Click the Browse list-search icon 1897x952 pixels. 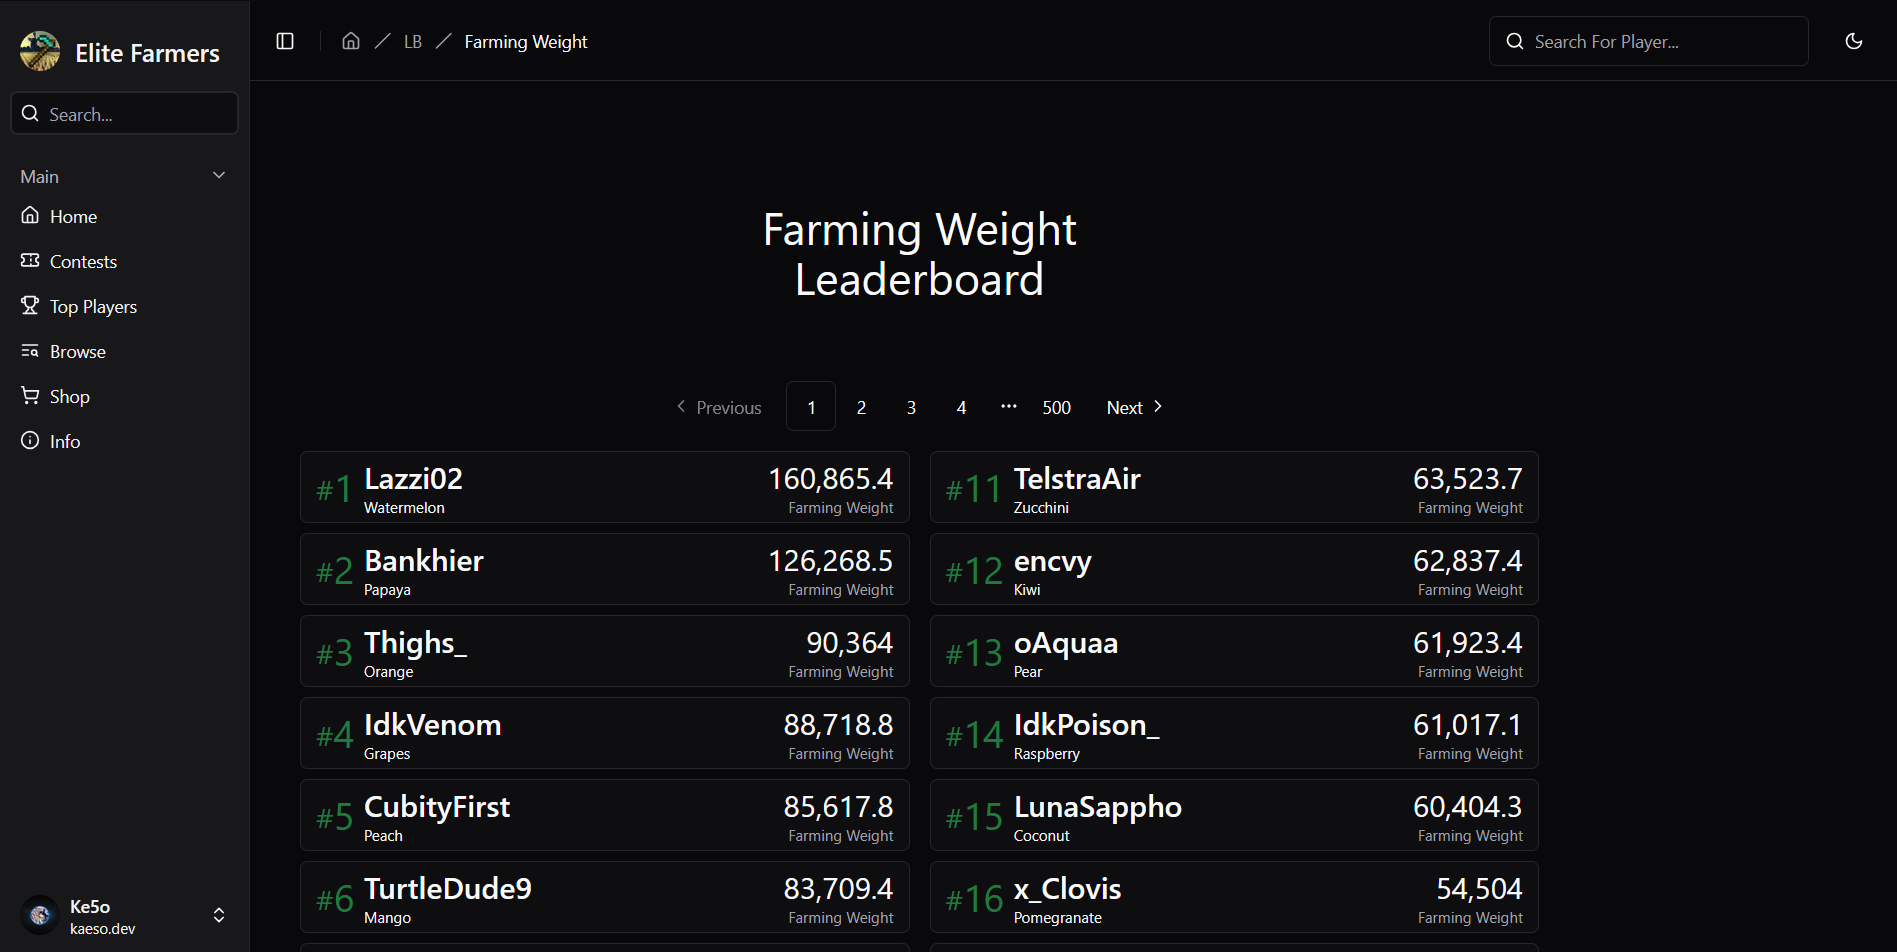pyautogui.click(x=30, y=350)
